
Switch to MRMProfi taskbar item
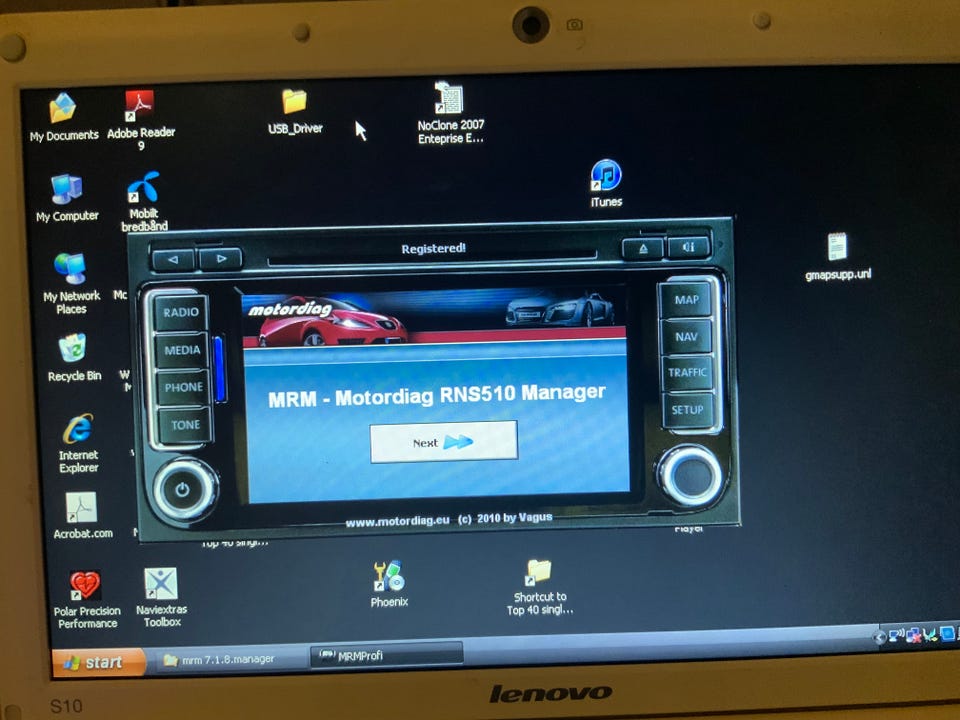[386, 655]
